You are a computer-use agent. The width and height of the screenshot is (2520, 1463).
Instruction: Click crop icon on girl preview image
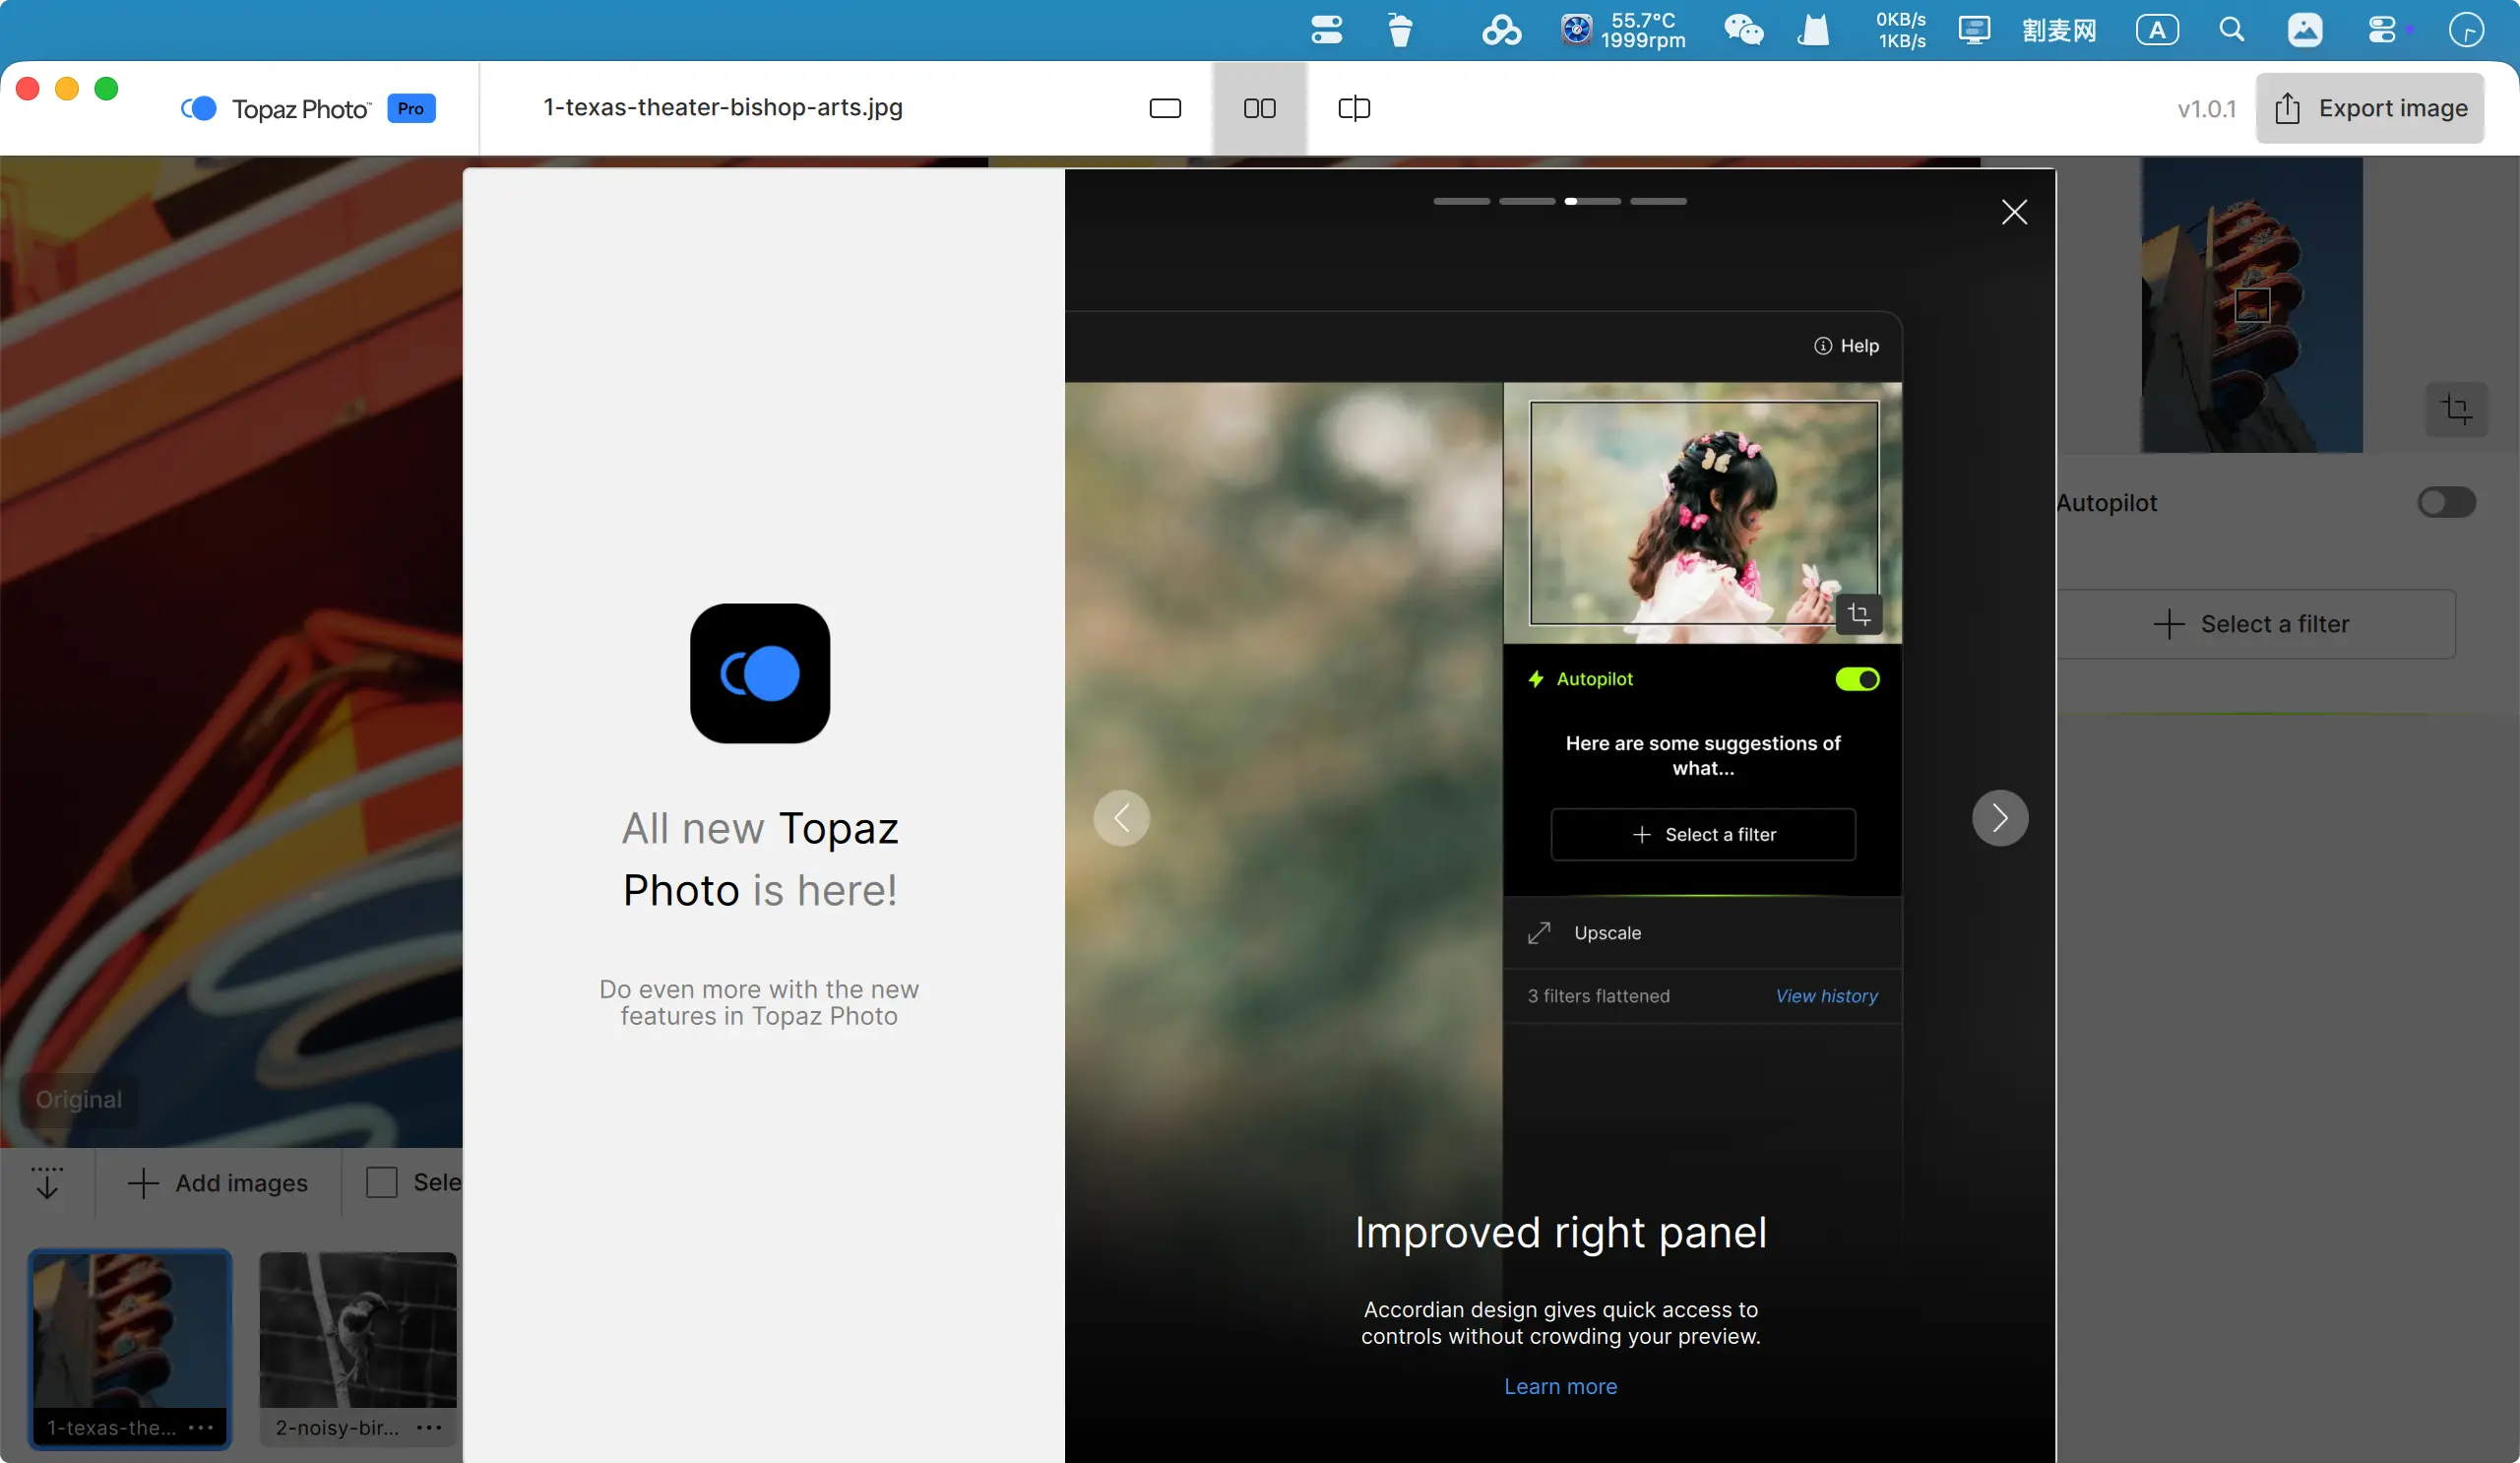(1859, 614)
